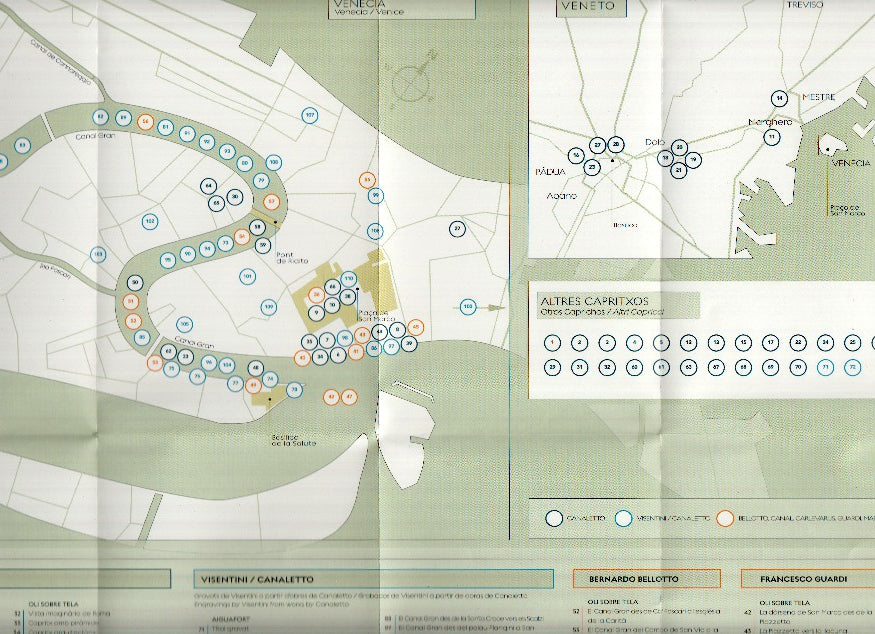The image size is (875, 634).
Task: Click marker 58 by the Rialto bridge
Action: coord(257,227)
